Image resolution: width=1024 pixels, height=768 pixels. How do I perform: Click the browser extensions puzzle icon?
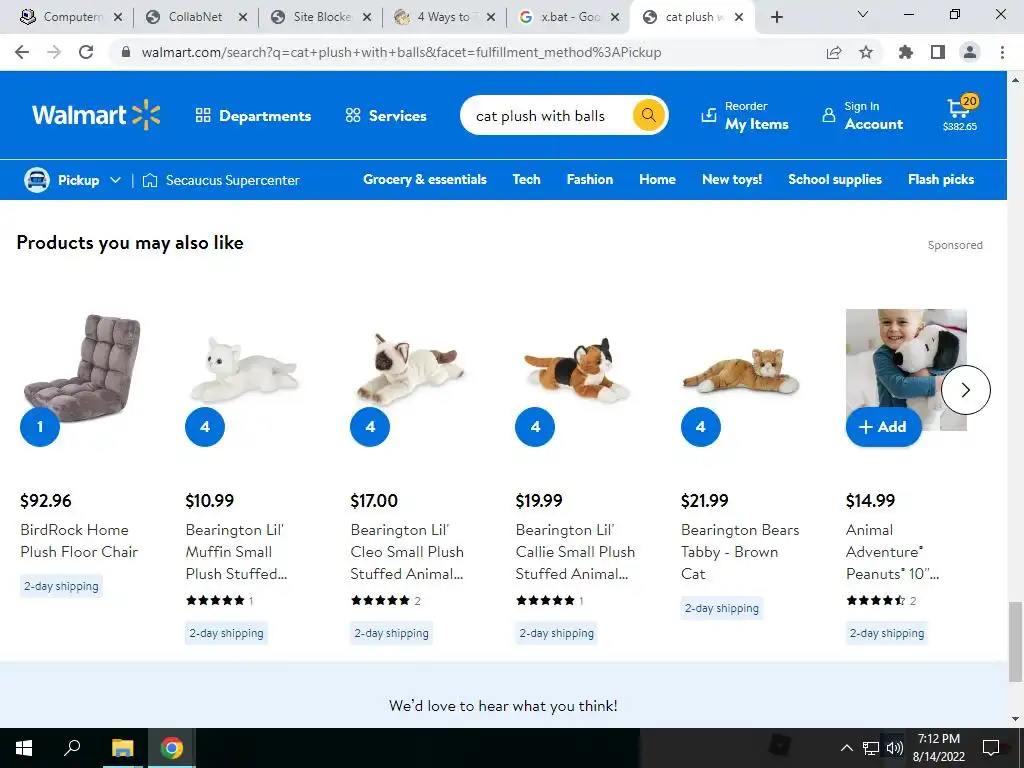pos(905,52)
